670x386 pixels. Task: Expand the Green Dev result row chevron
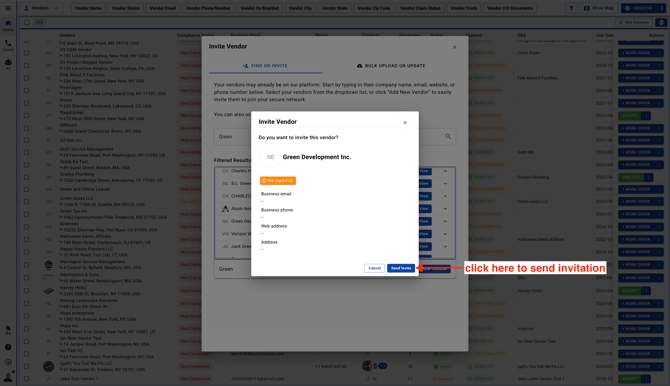click(x=445, y=221)
